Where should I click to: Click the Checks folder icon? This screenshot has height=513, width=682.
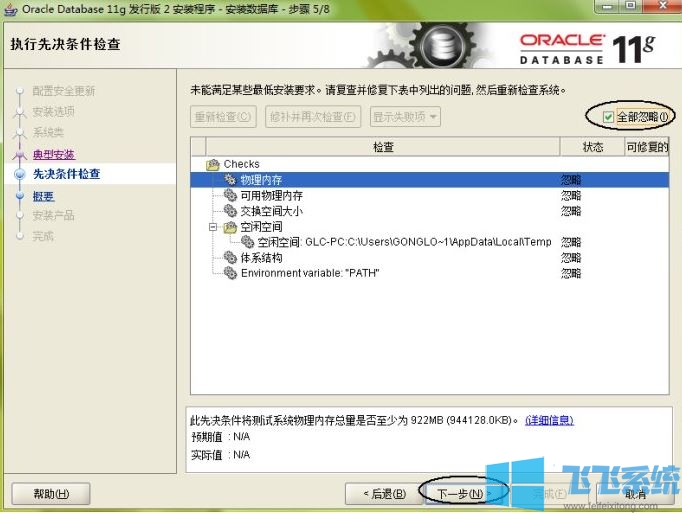pos(212,164)
